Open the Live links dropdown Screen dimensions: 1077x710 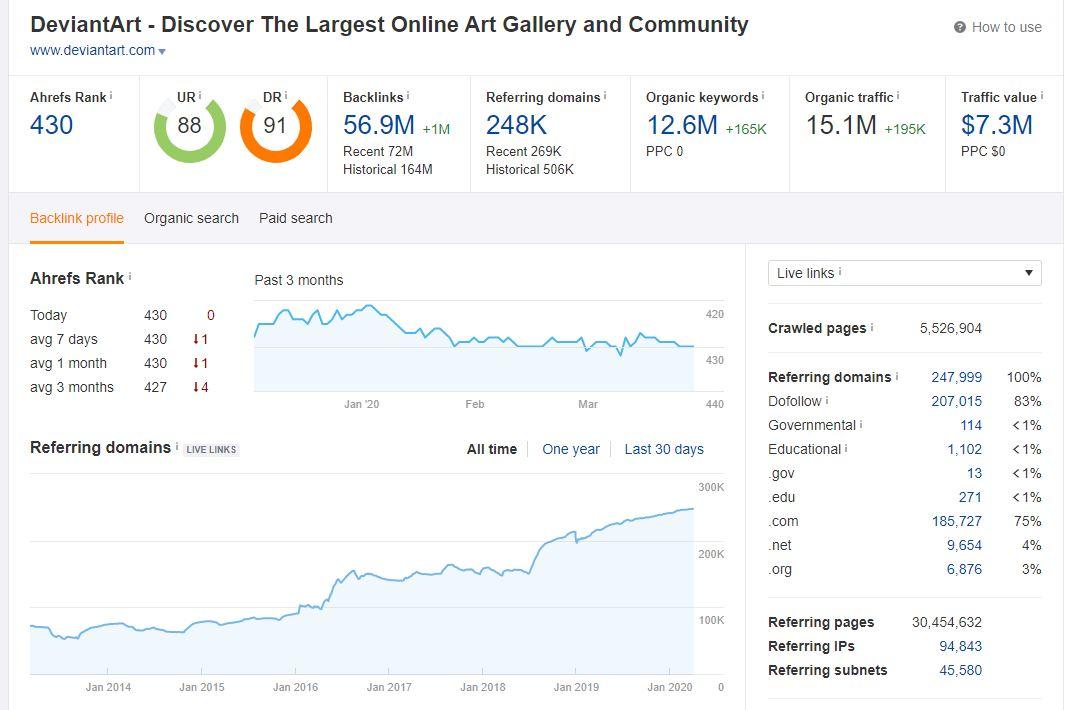(904, 273)
